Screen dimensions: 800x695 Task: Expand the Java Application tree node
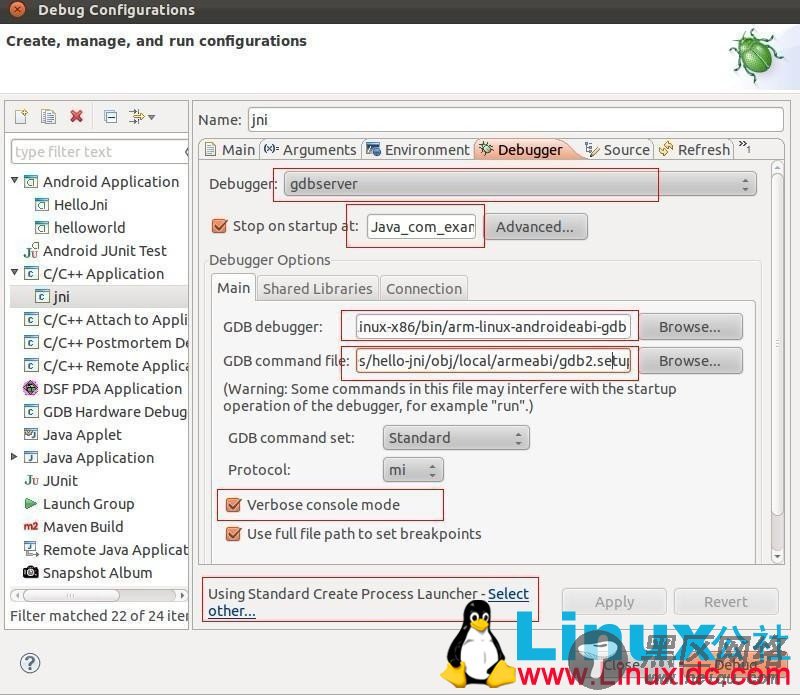click(14, 456)
